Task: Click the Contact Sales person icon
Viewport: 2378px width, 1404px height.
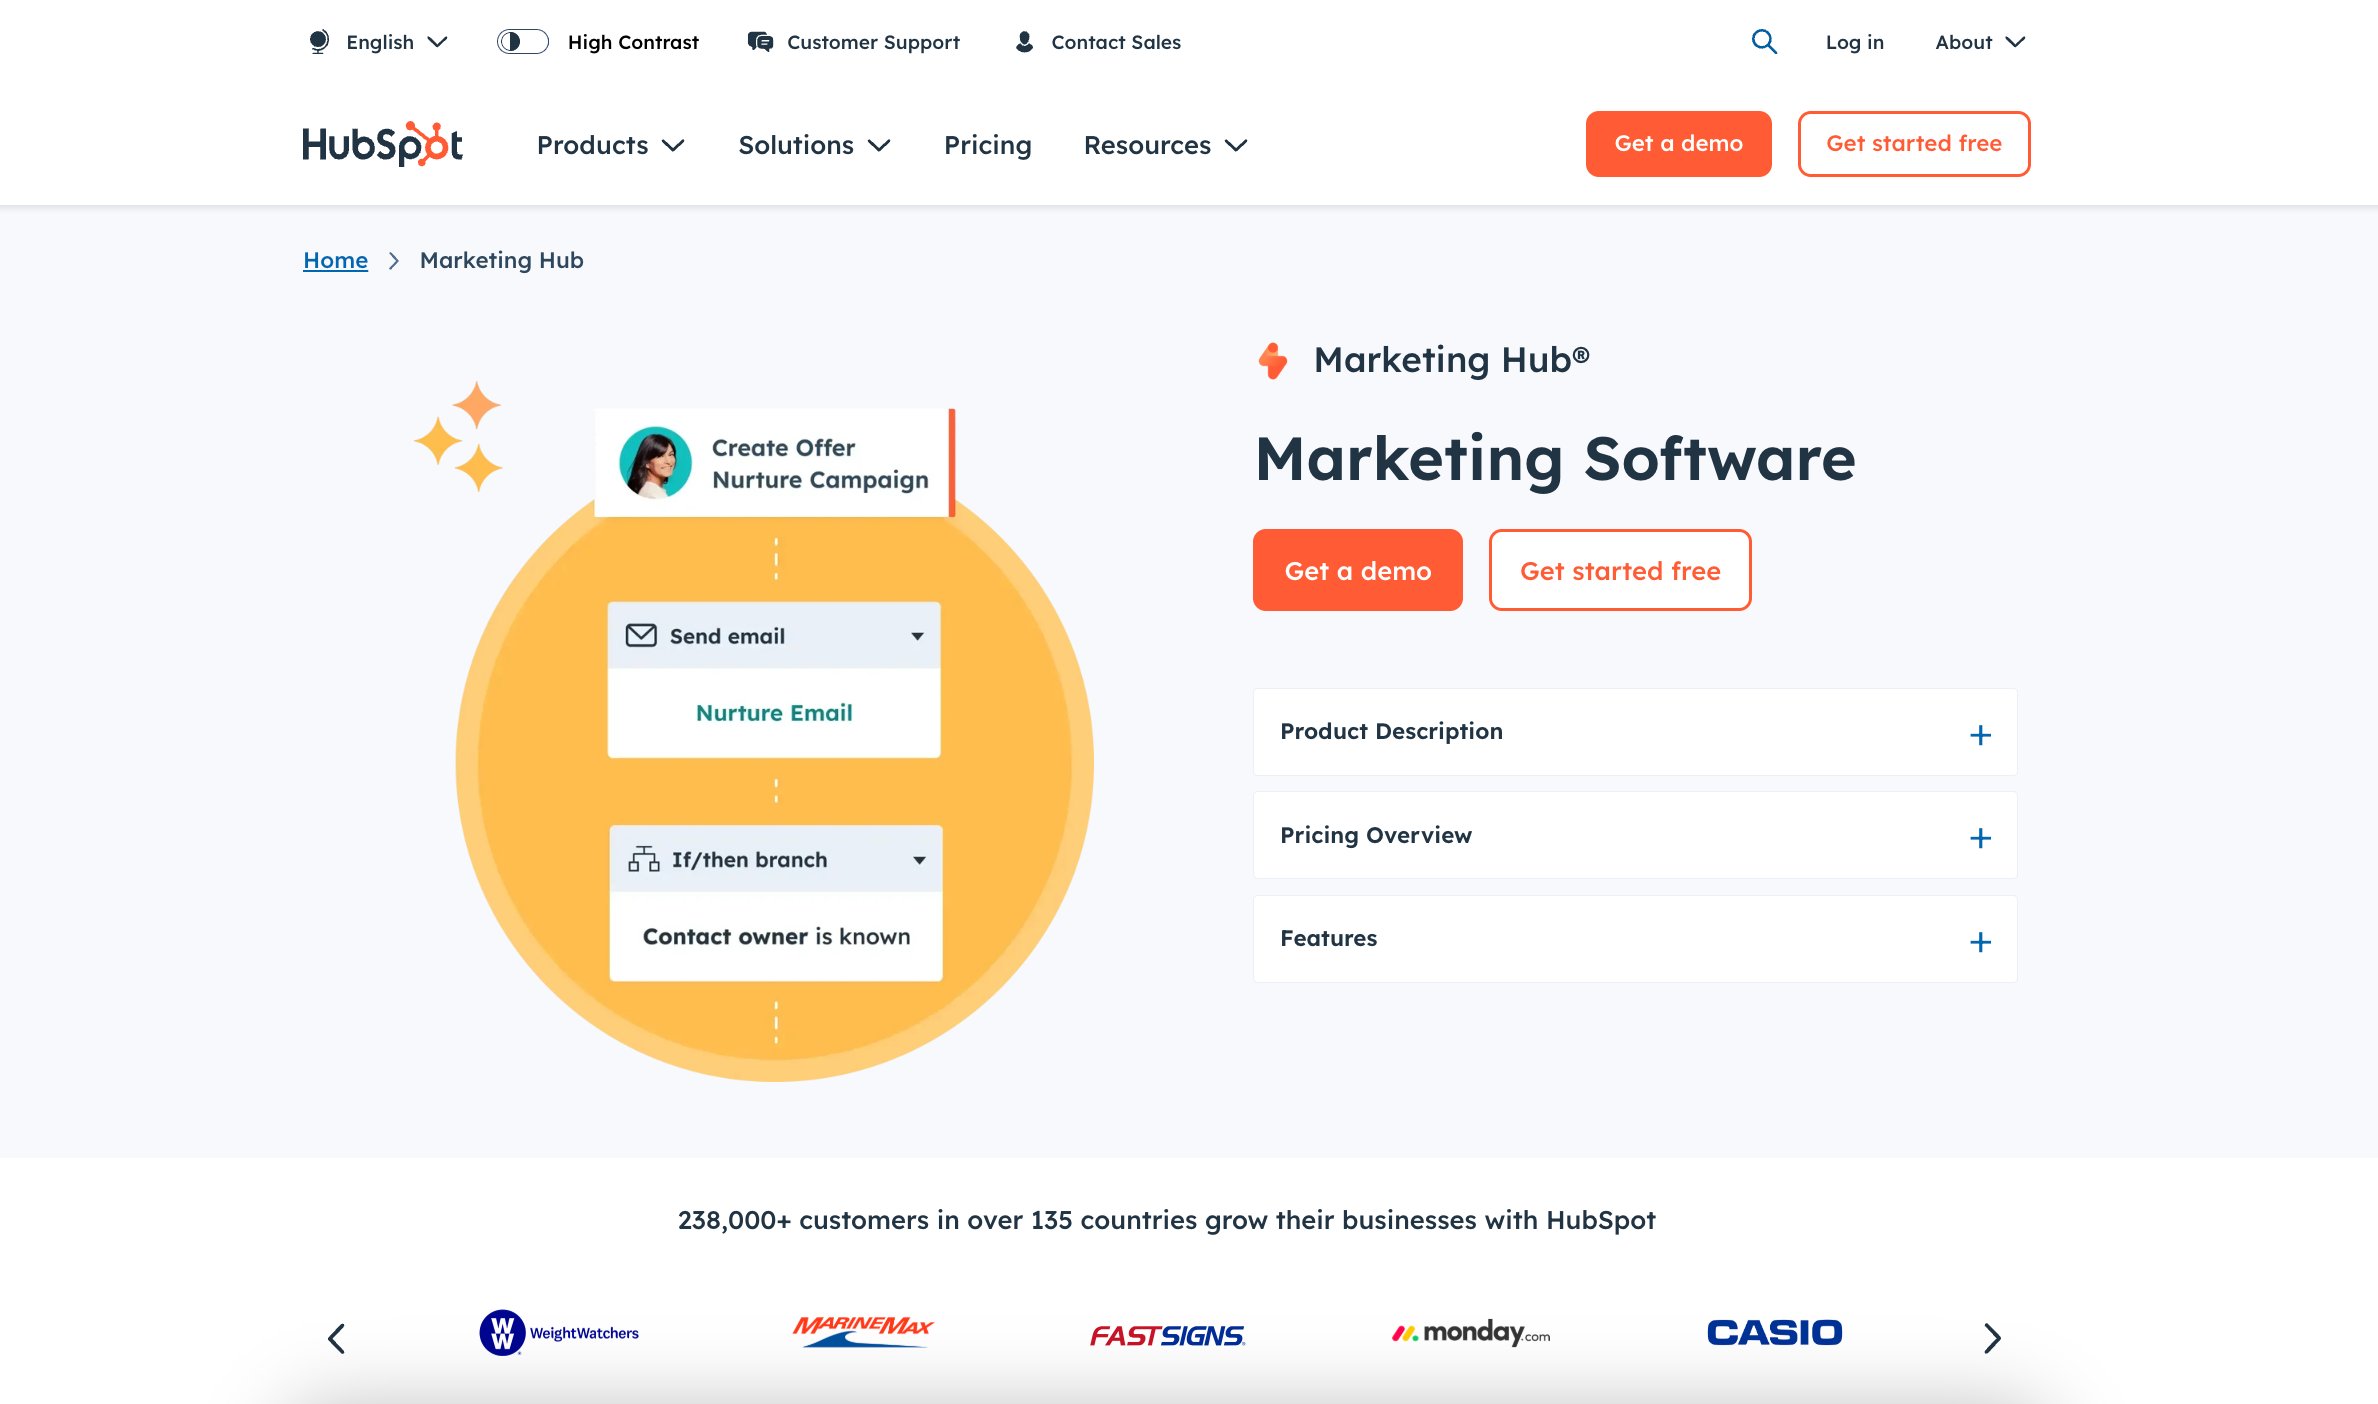Action: click(1023, 42)
